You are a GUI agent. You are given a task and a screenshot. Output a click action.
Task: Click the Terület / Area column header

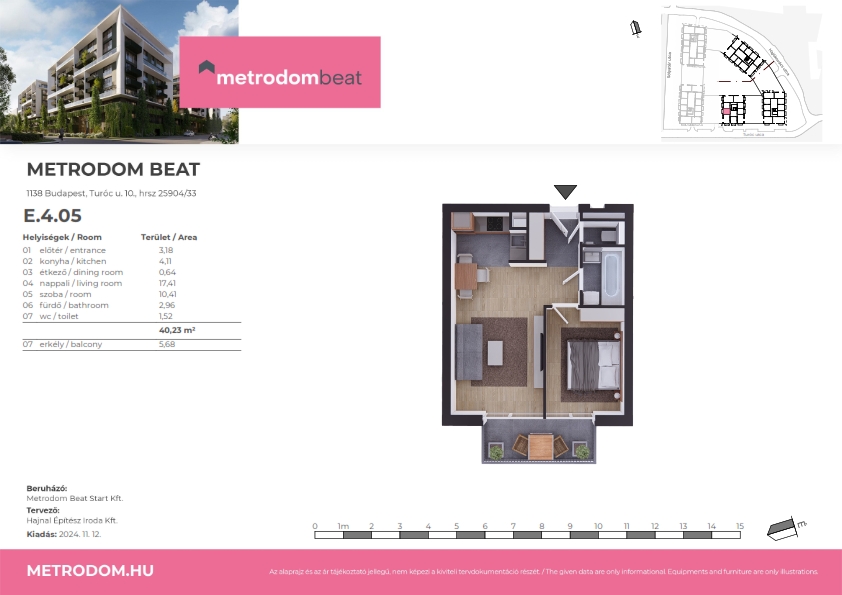click(169, 237)
